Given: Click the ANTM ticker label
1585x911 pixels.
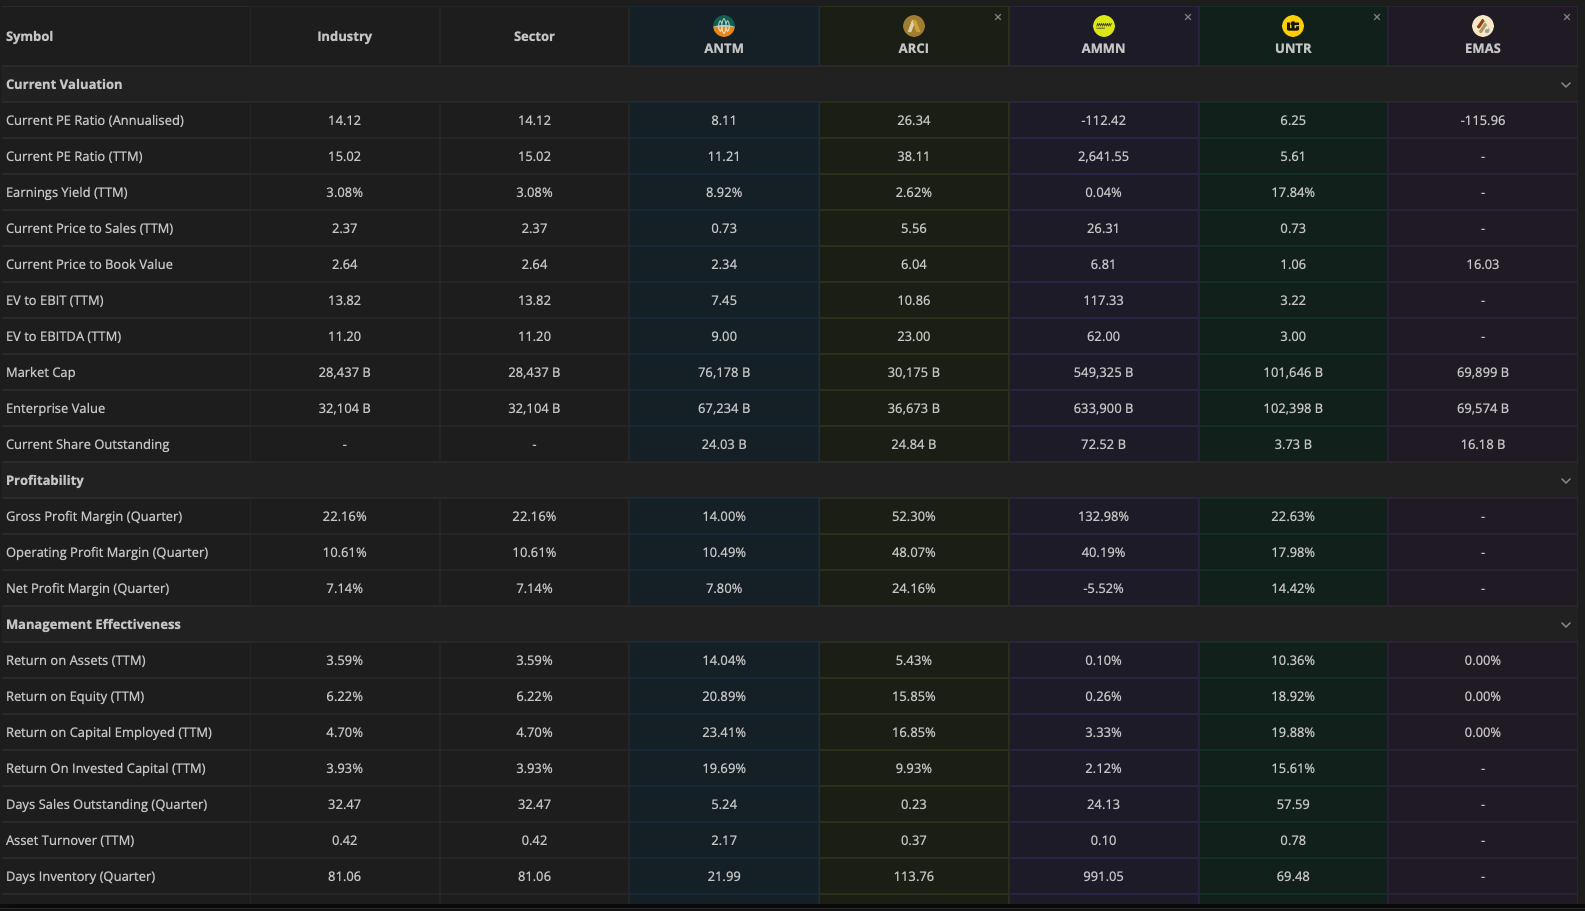Looking at the screenshot, I should tap(723, 48).
